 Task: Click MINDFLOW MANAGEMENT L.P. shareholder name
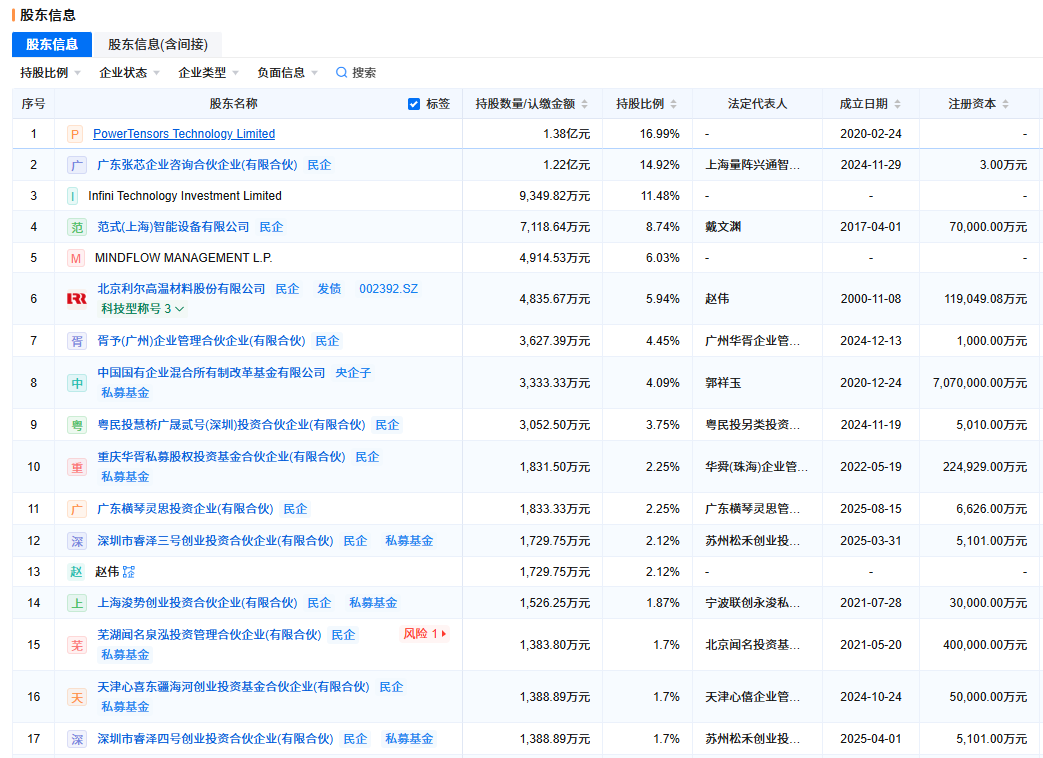tap(184, 257)
